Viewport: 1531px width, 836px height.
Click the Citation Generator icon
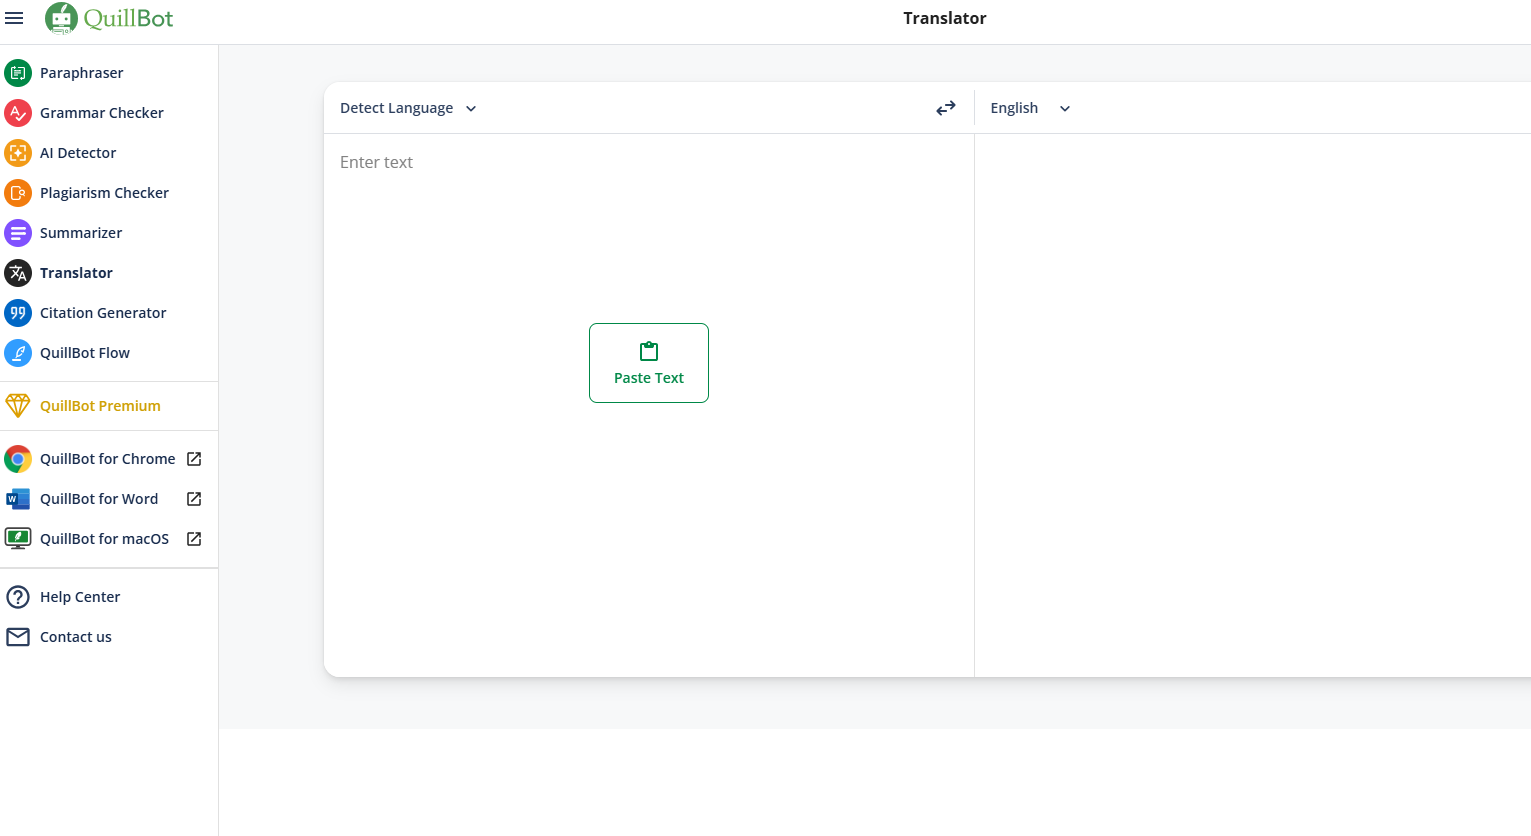click(18, 312)
